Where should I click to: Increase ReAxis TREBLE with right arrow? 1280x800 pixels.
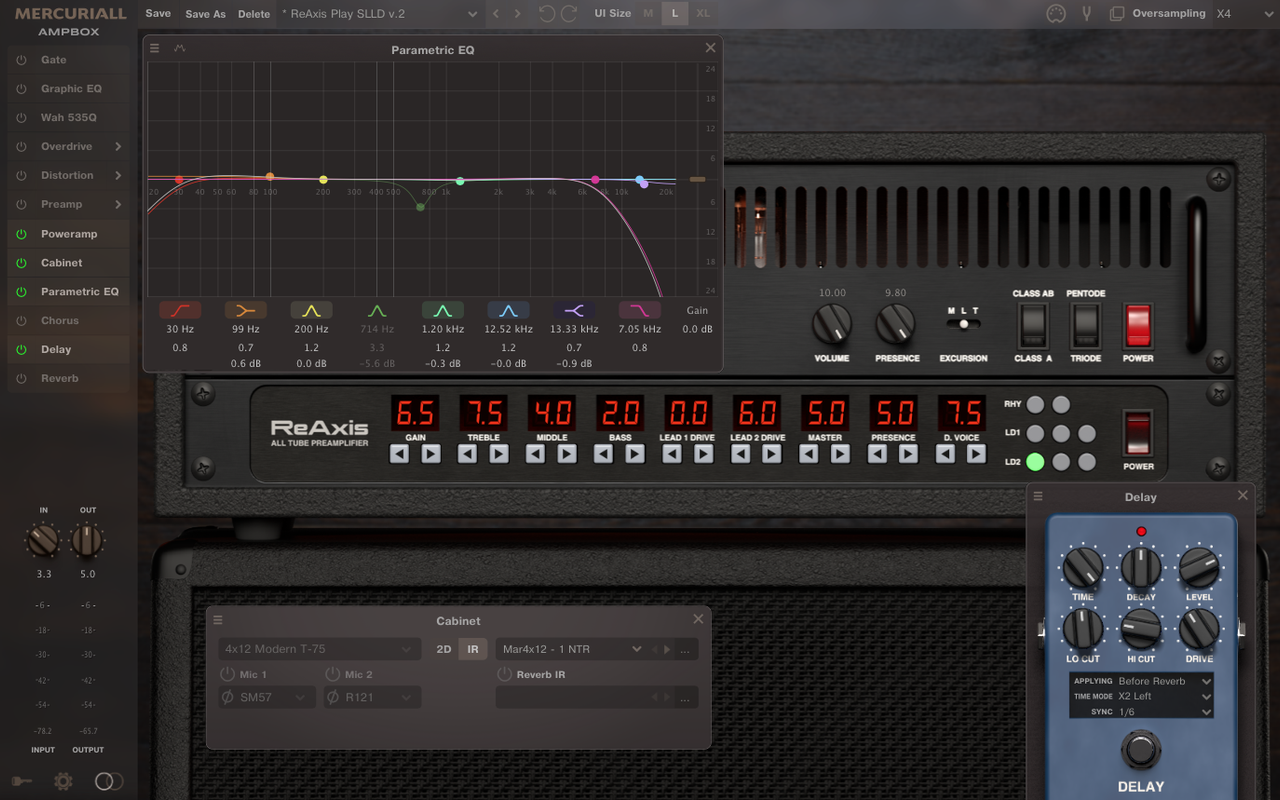coord(499,454)
